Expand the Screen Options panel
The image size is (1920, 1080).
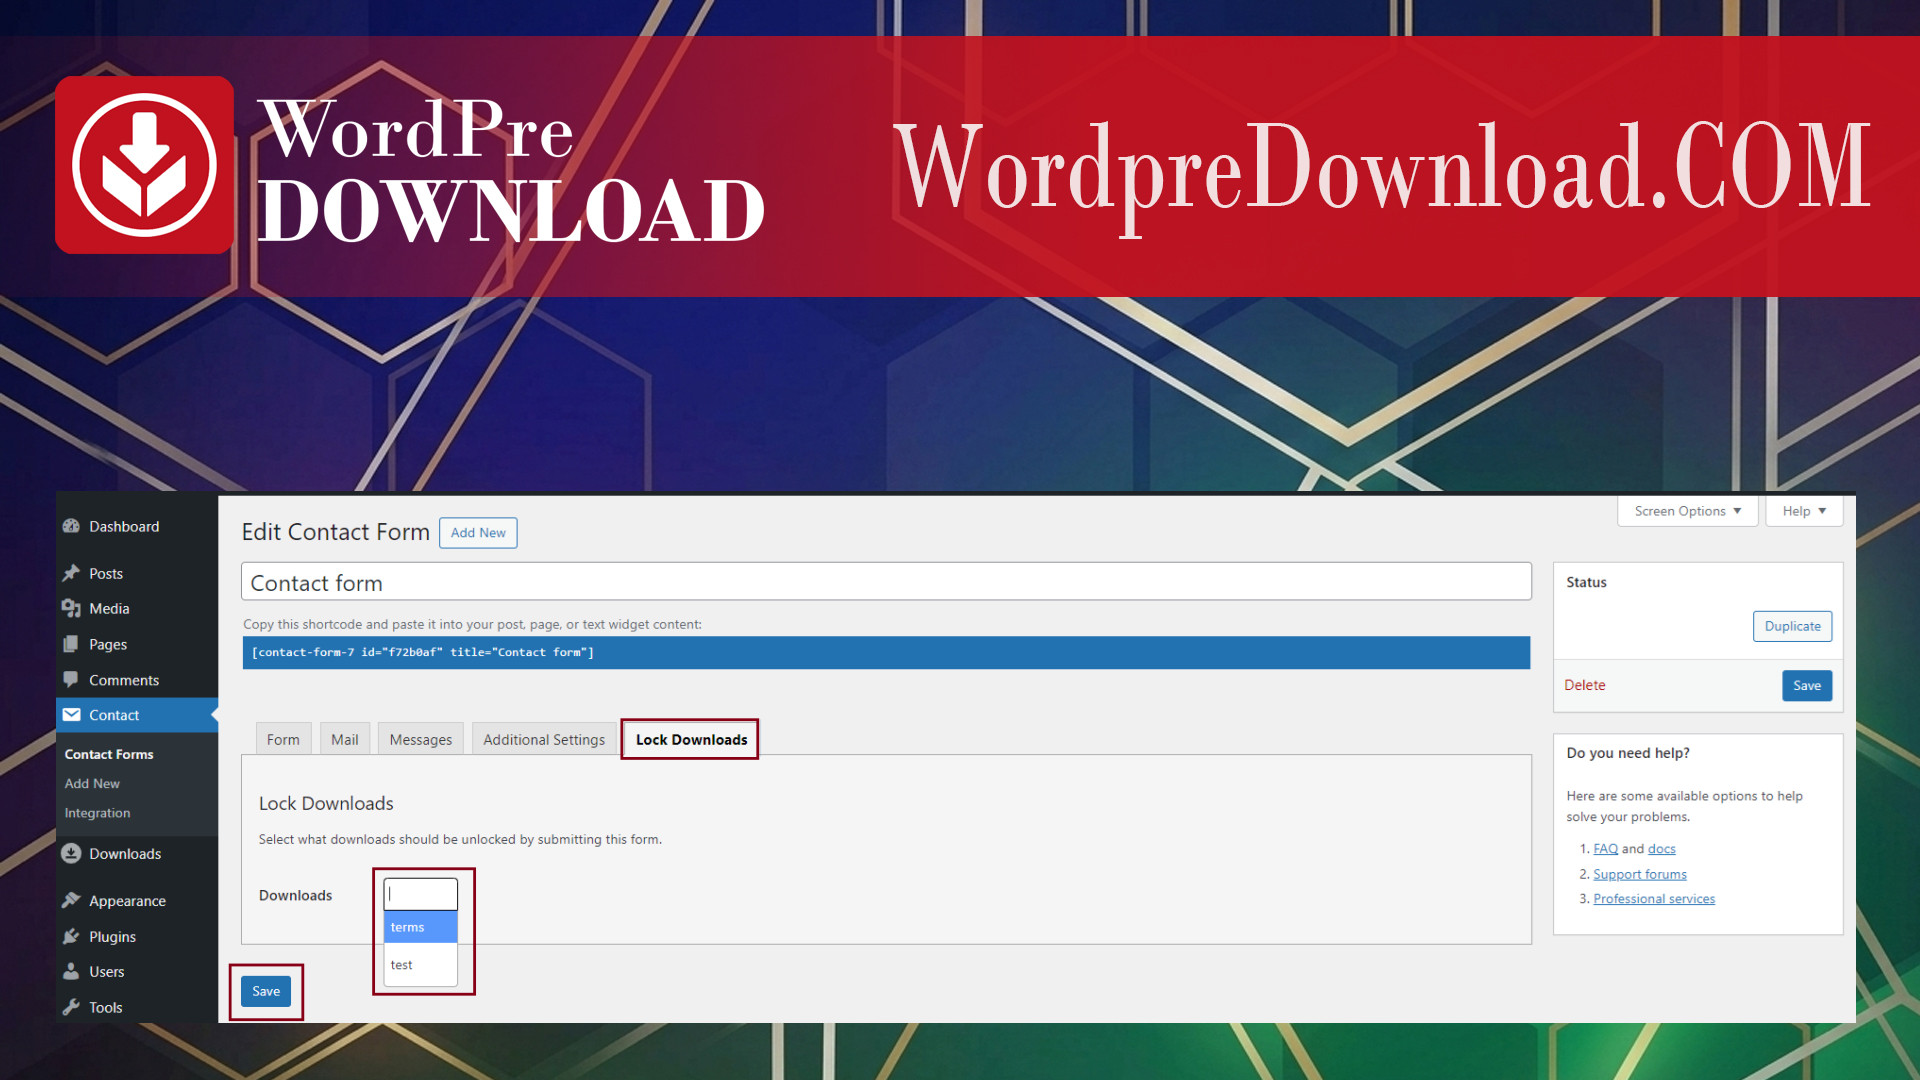point(1687,511)
